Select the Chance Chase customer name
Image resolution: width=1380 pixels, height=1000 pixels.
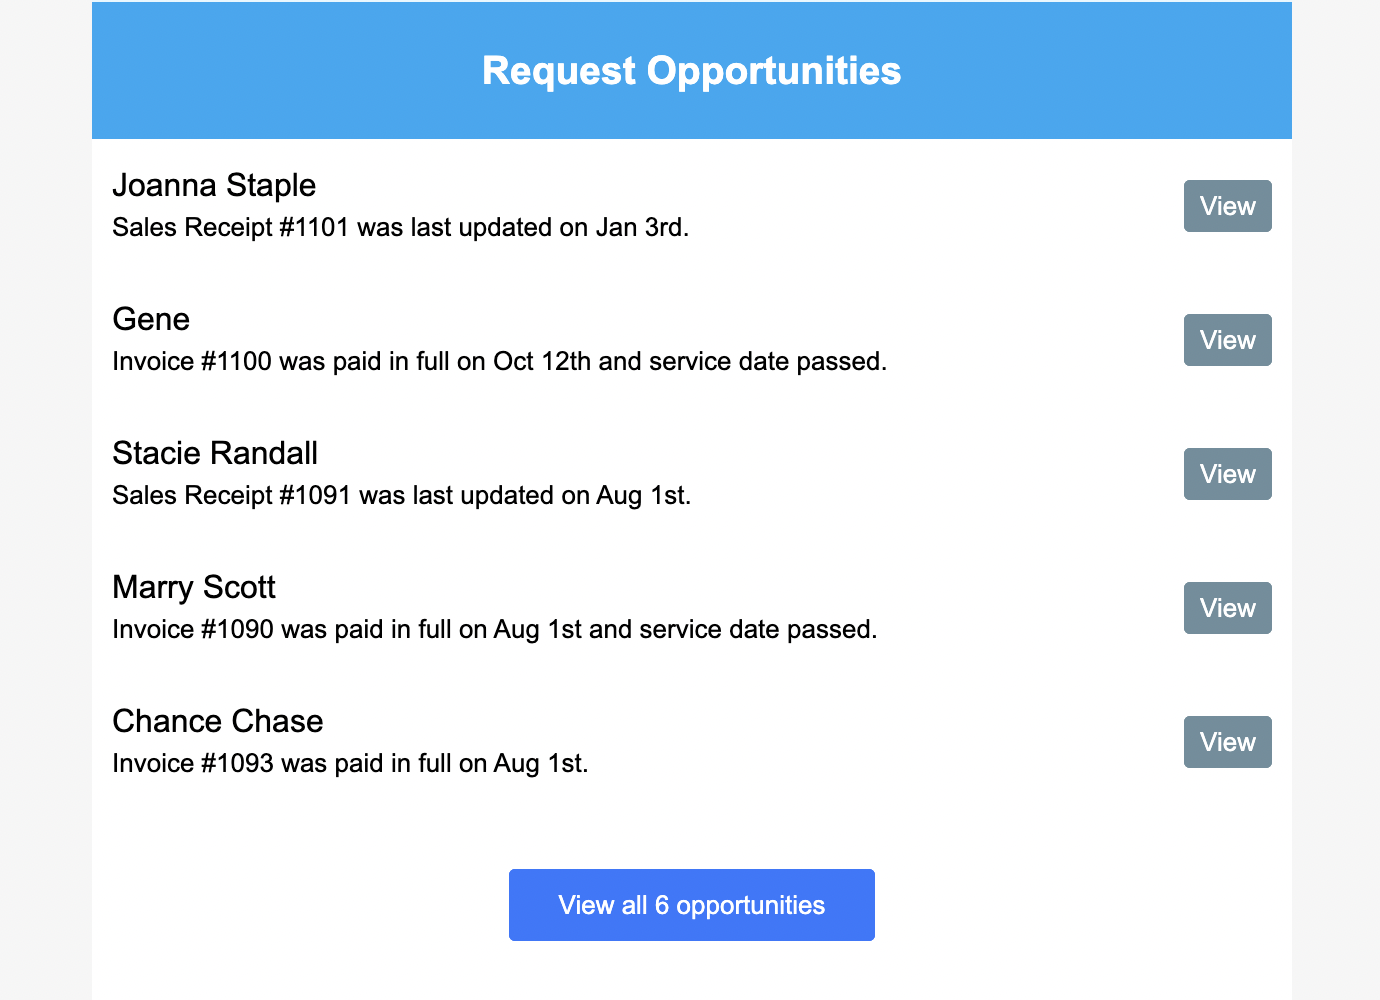coord(218,721)
